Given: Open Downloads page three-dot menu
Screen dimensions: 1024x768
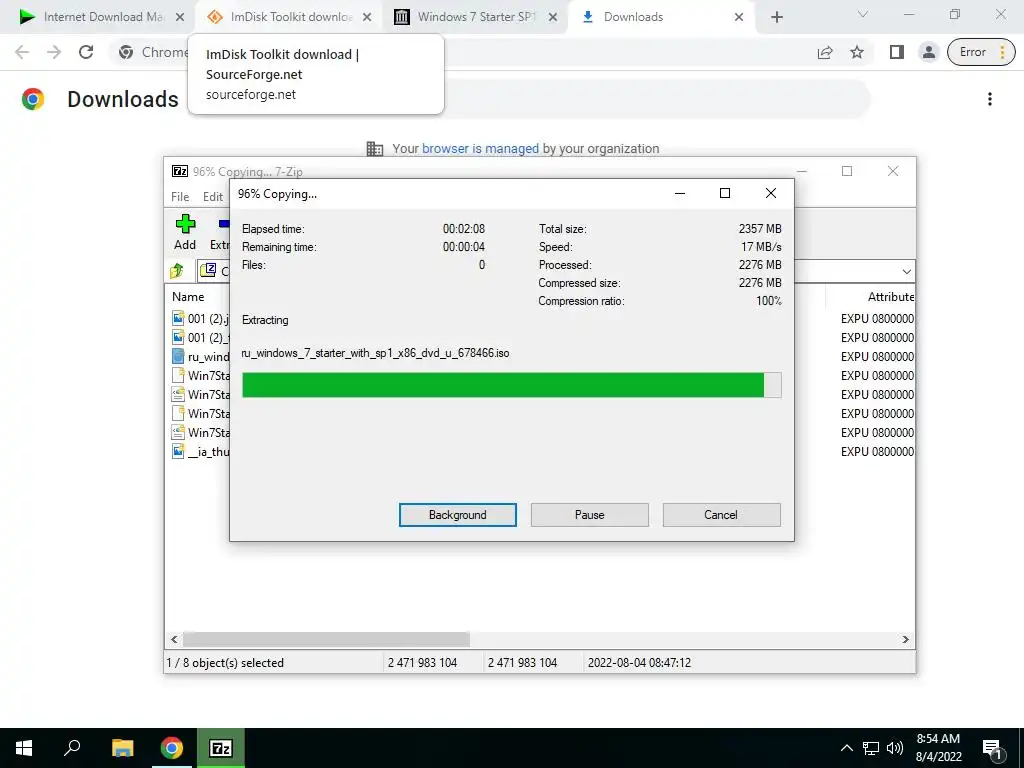Looking at the screenshot, I should coord(990,99).
